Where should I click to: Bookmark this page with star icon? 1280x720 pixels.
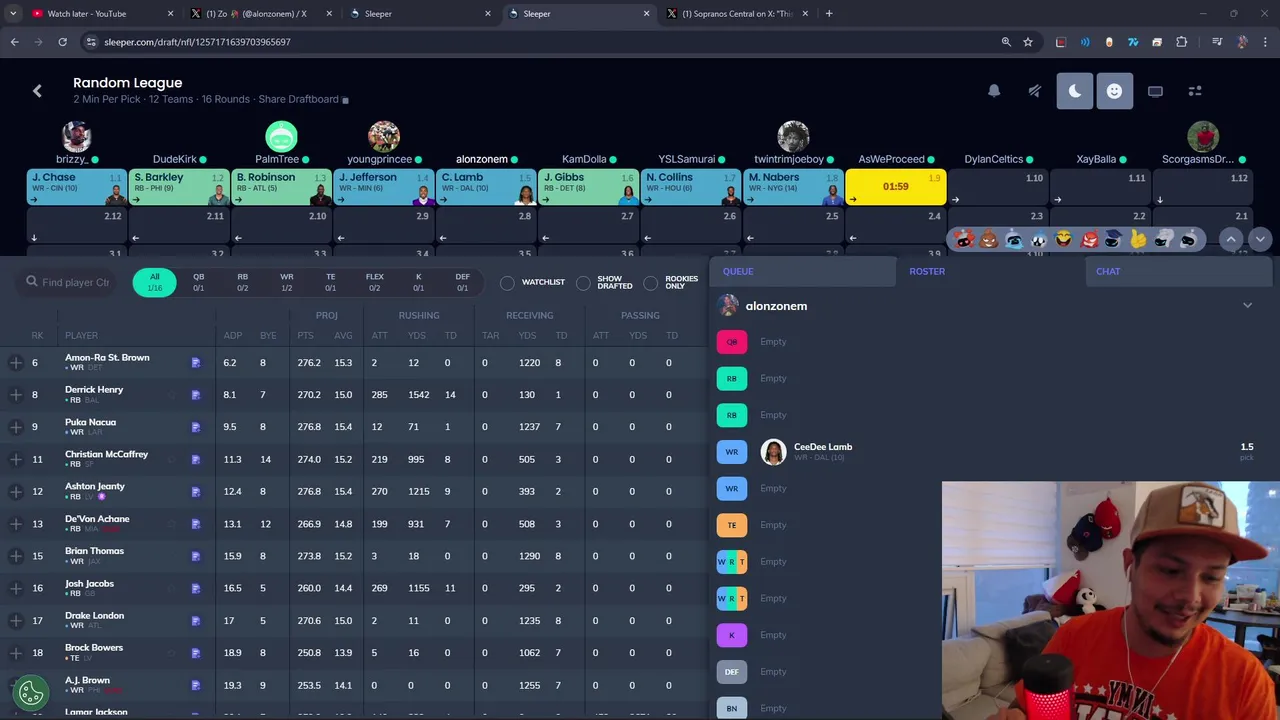point(1028,42)
